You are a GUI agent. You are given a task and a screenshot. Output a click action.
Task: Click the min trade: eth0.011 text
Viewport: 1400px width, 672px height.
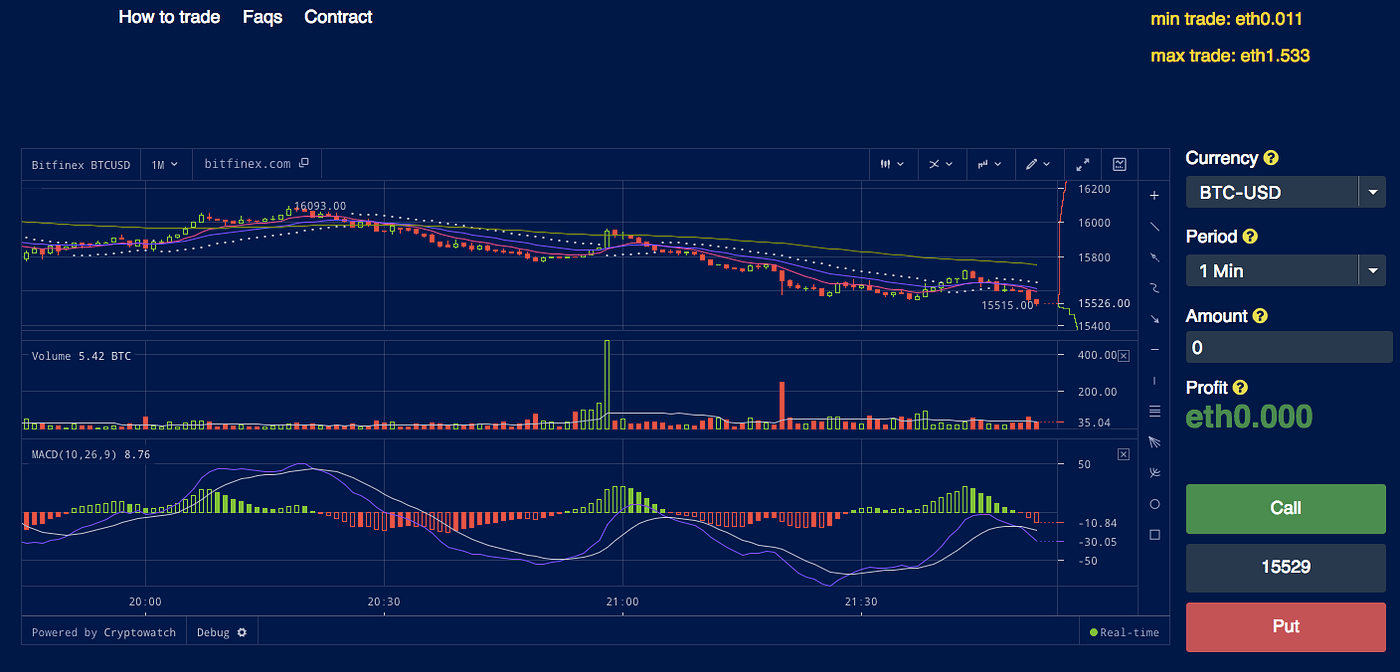click(1226, 19)
